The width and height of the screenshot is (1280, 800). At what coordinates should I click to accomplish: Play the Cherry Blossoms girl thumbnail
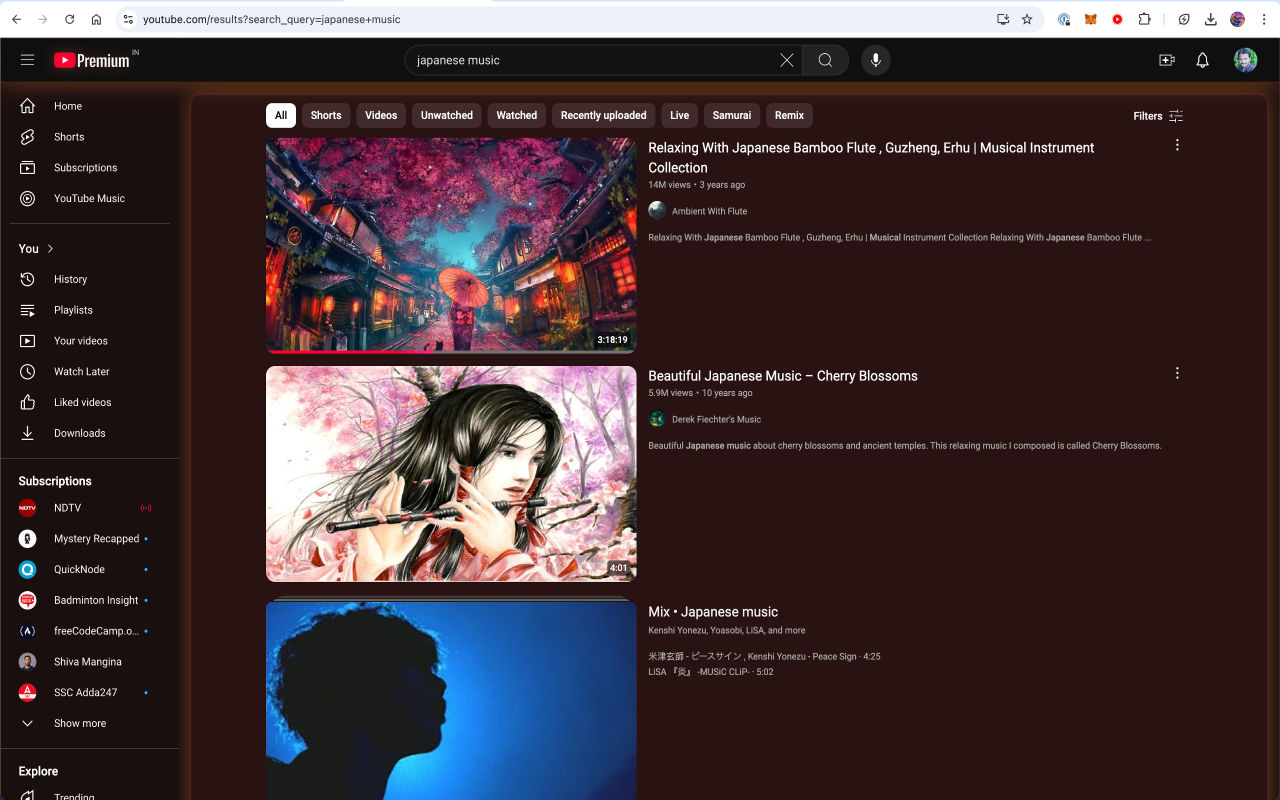click(451, 474)
